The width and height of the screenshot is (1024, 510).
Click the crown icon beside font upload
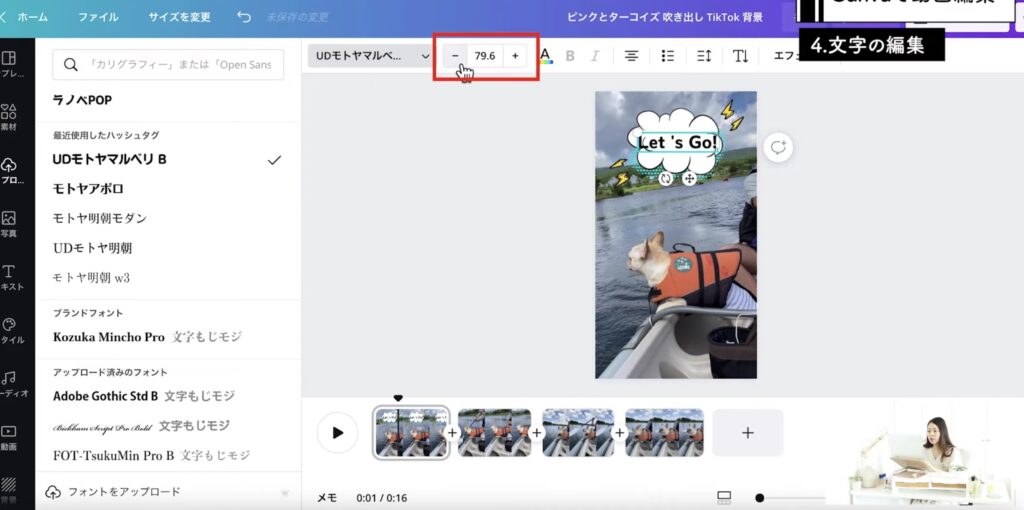[x=284, y=492]
